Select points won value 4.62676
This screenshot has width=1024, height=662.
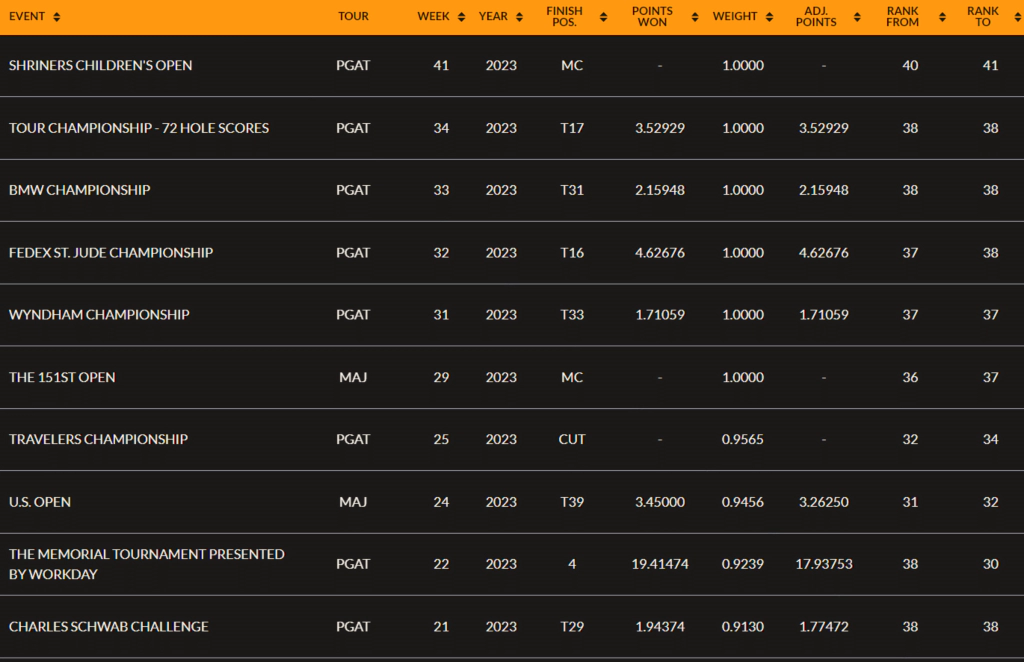tap(660, 253)
